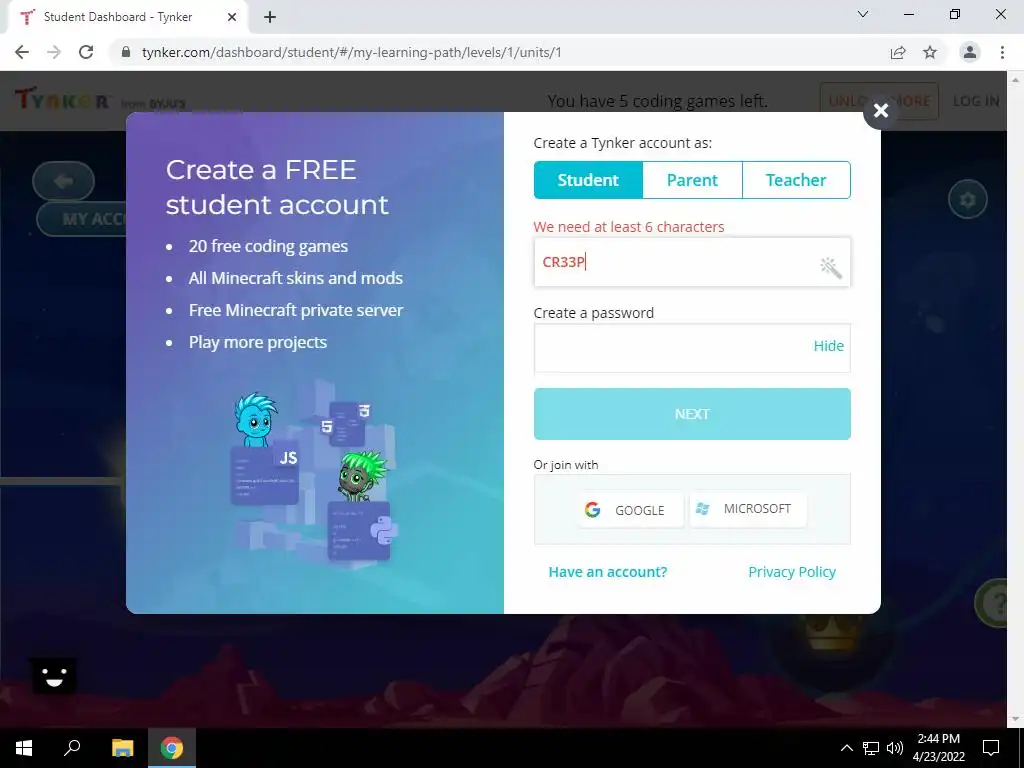1024x768 pixels.
Task: Open the Windows Start menu
Action: 24,748
